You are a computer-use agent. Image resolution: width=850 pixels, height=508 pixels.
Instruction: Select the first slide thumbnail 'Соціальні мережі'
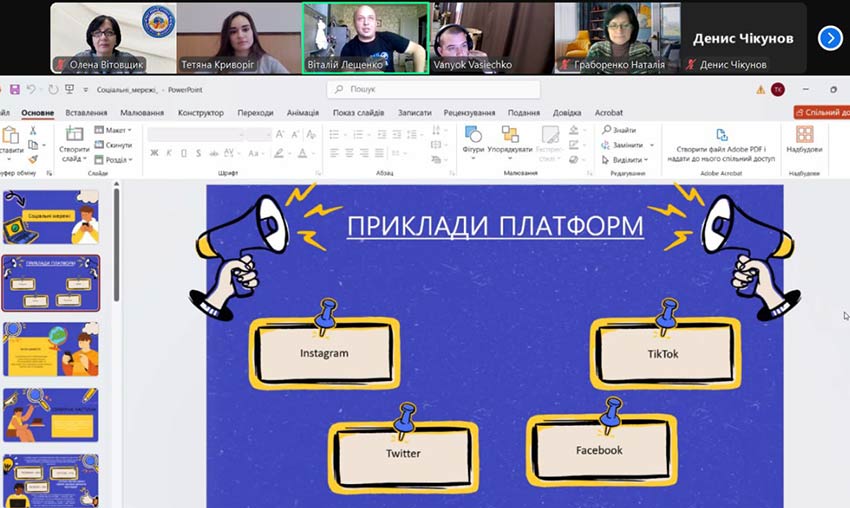[51, 218]
